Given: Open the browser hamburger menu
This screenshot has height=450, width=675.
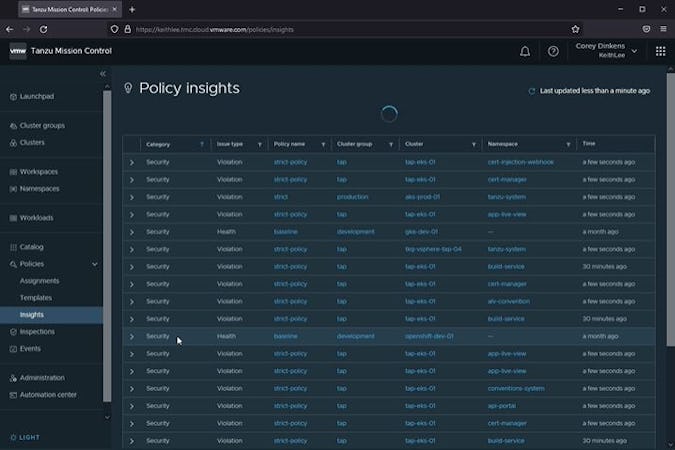Looking at the screenshot, I should 663,29.
